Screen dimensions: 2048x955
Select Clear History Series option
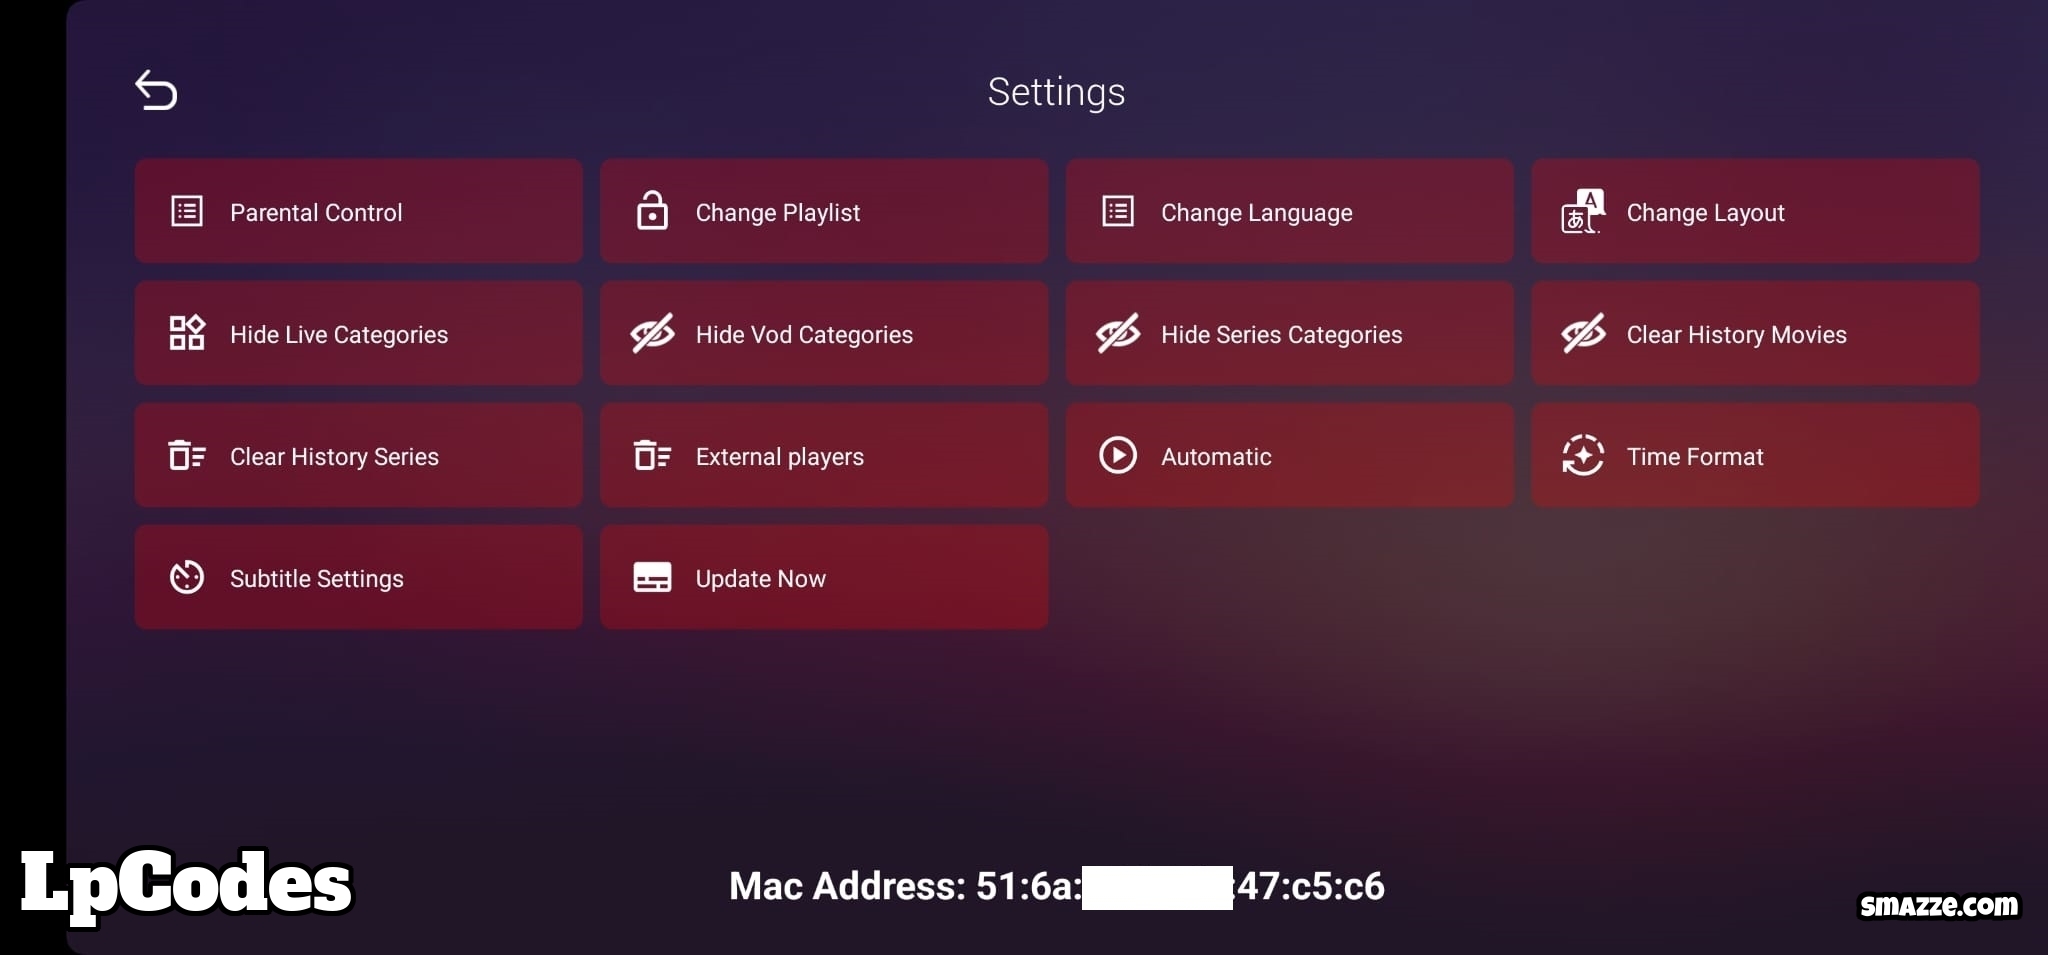coord(358,455)
